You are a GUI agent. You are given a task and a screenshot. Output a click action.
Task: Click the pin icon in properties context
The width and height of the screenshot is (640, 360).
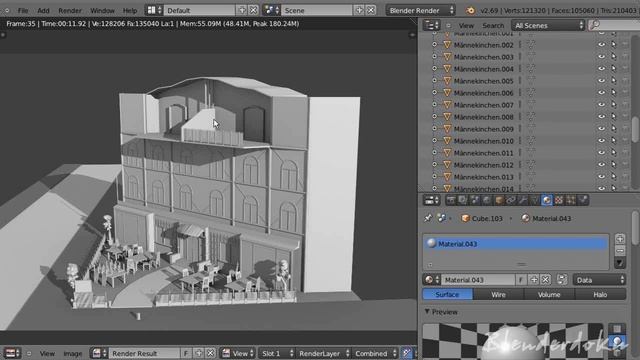(428, 218)
